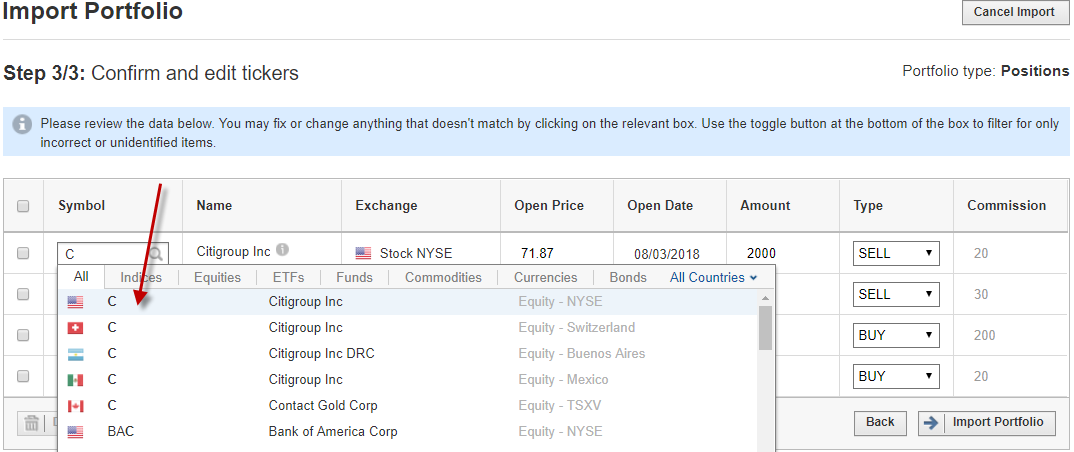Screen dimensions: 1074x452
Task: Click the trash delete icon below the table
Action: pyautogui.click(x=32, y=423)
